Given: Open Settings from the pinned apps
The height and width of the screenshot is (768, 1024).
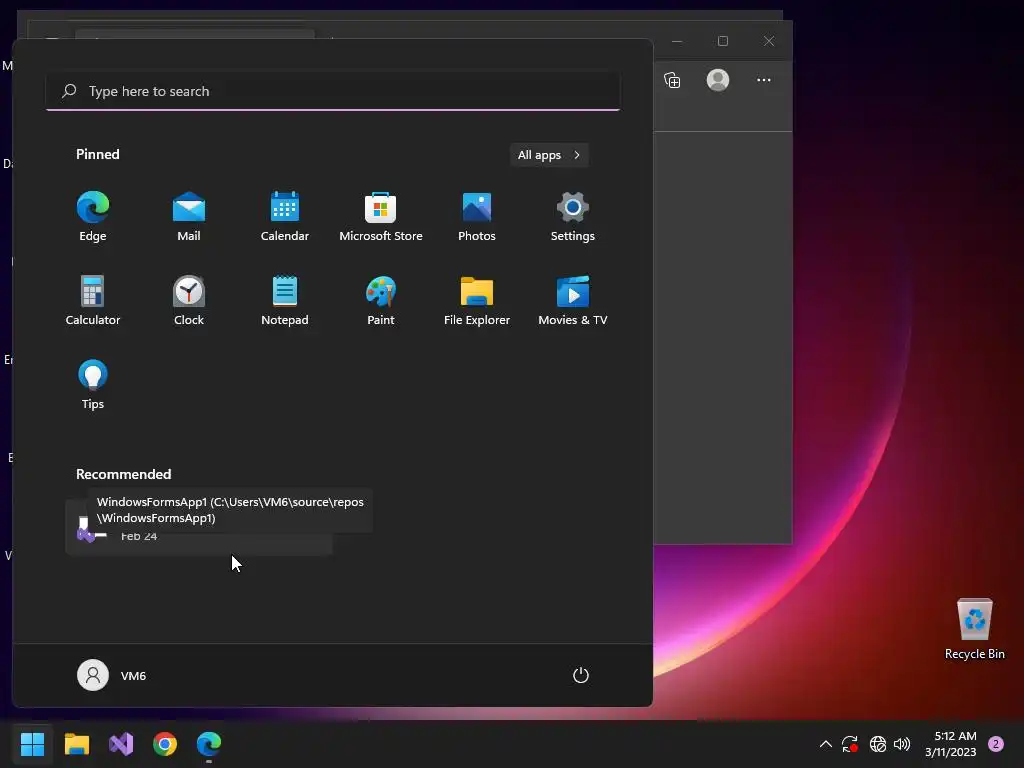Looking at the screenshot, I should click(573, 217).
